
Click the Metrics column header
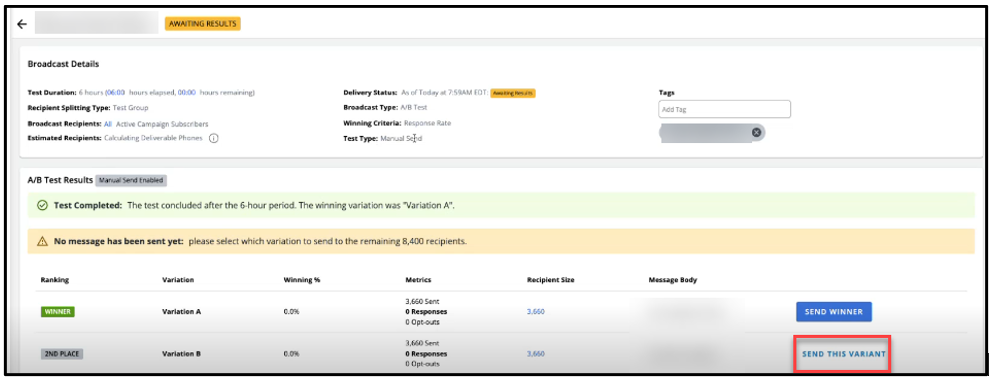[418, 279]
